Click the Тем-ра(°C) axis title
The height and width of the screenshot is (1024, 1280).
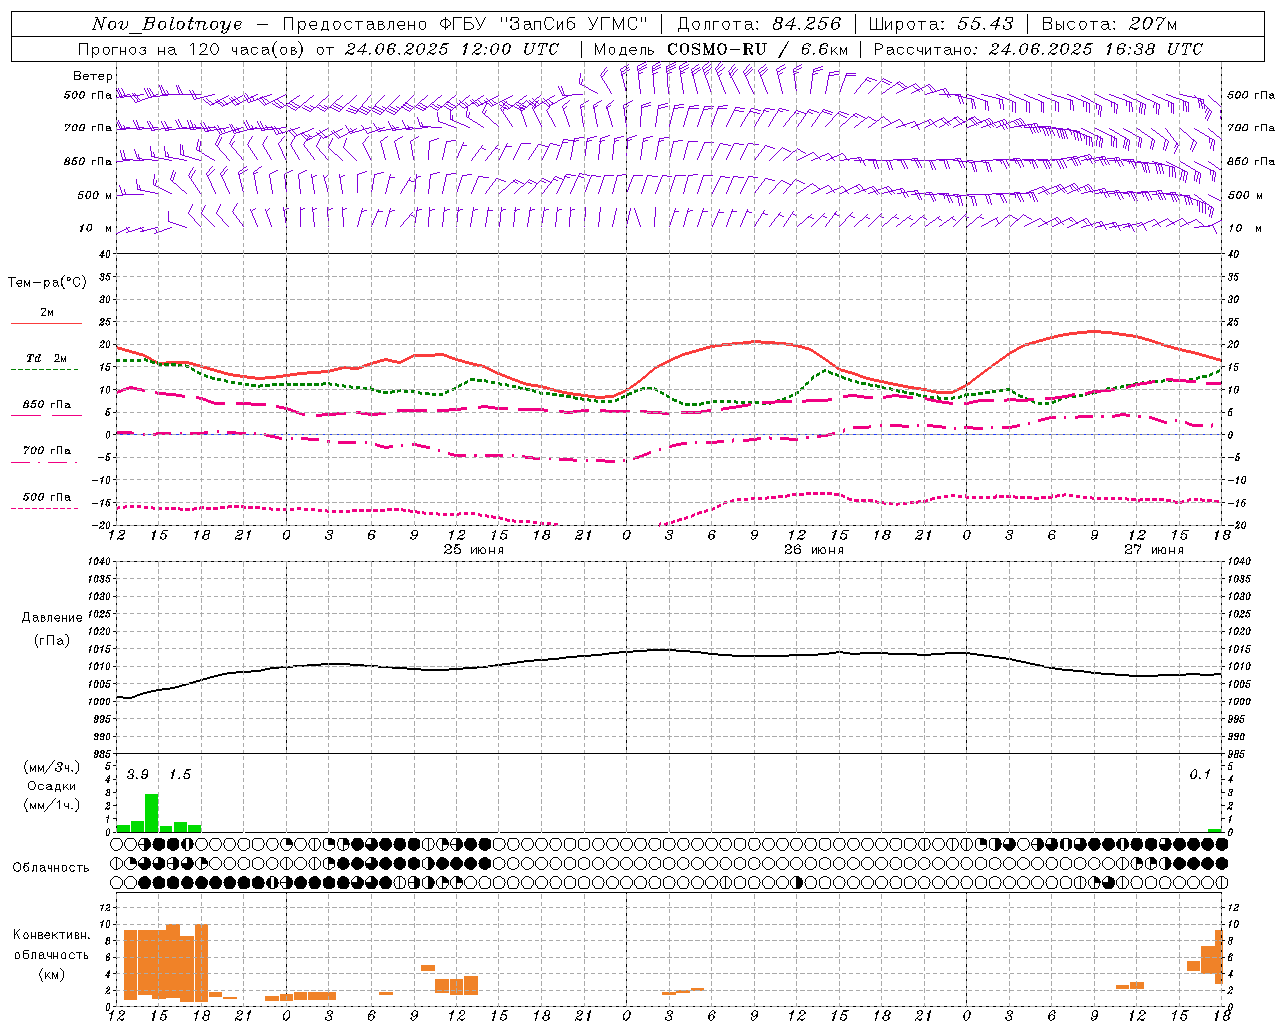pyautogui.click(x=47, y=283)
